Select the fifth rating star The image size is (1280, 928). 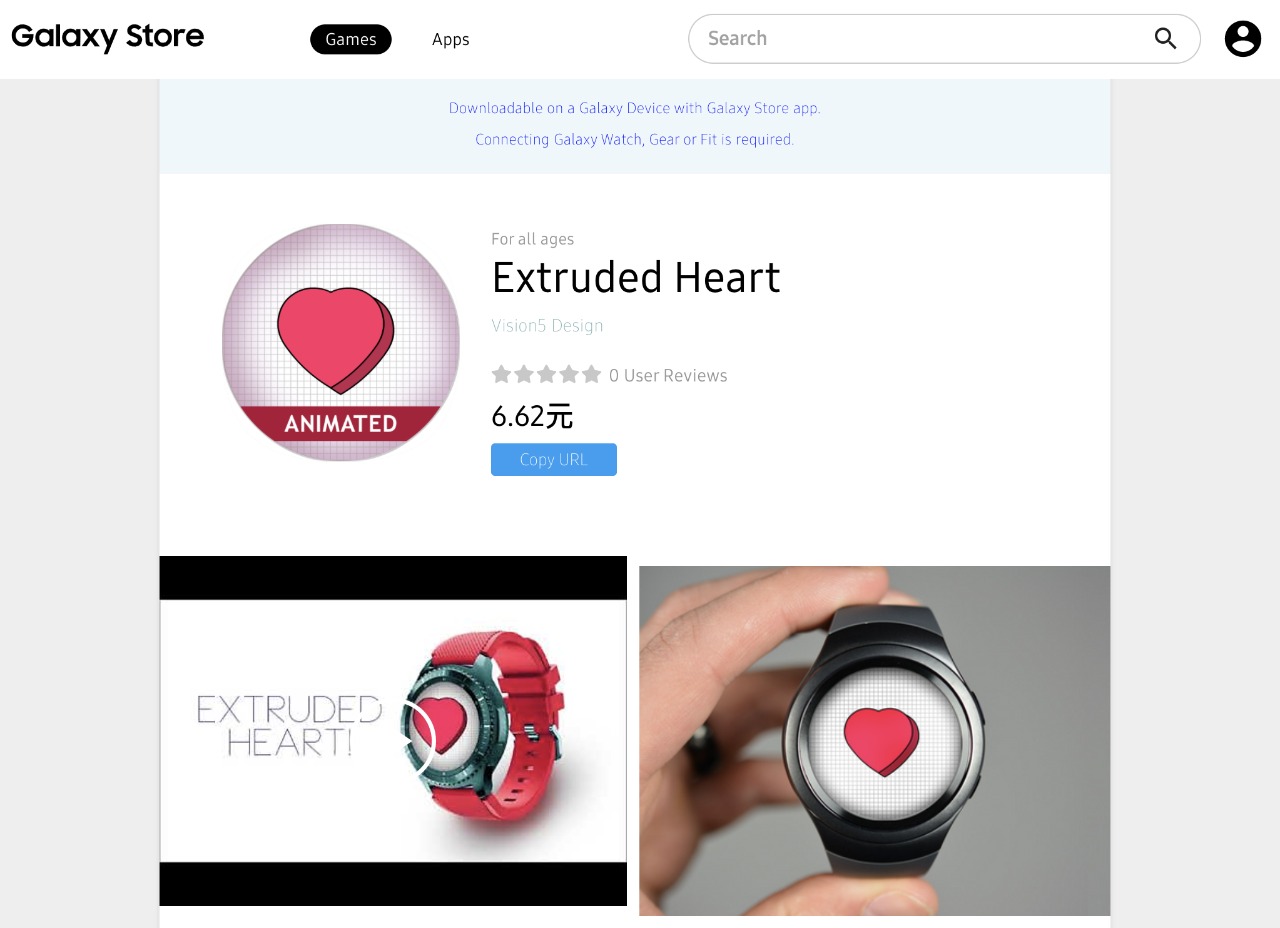pos(591,375)
